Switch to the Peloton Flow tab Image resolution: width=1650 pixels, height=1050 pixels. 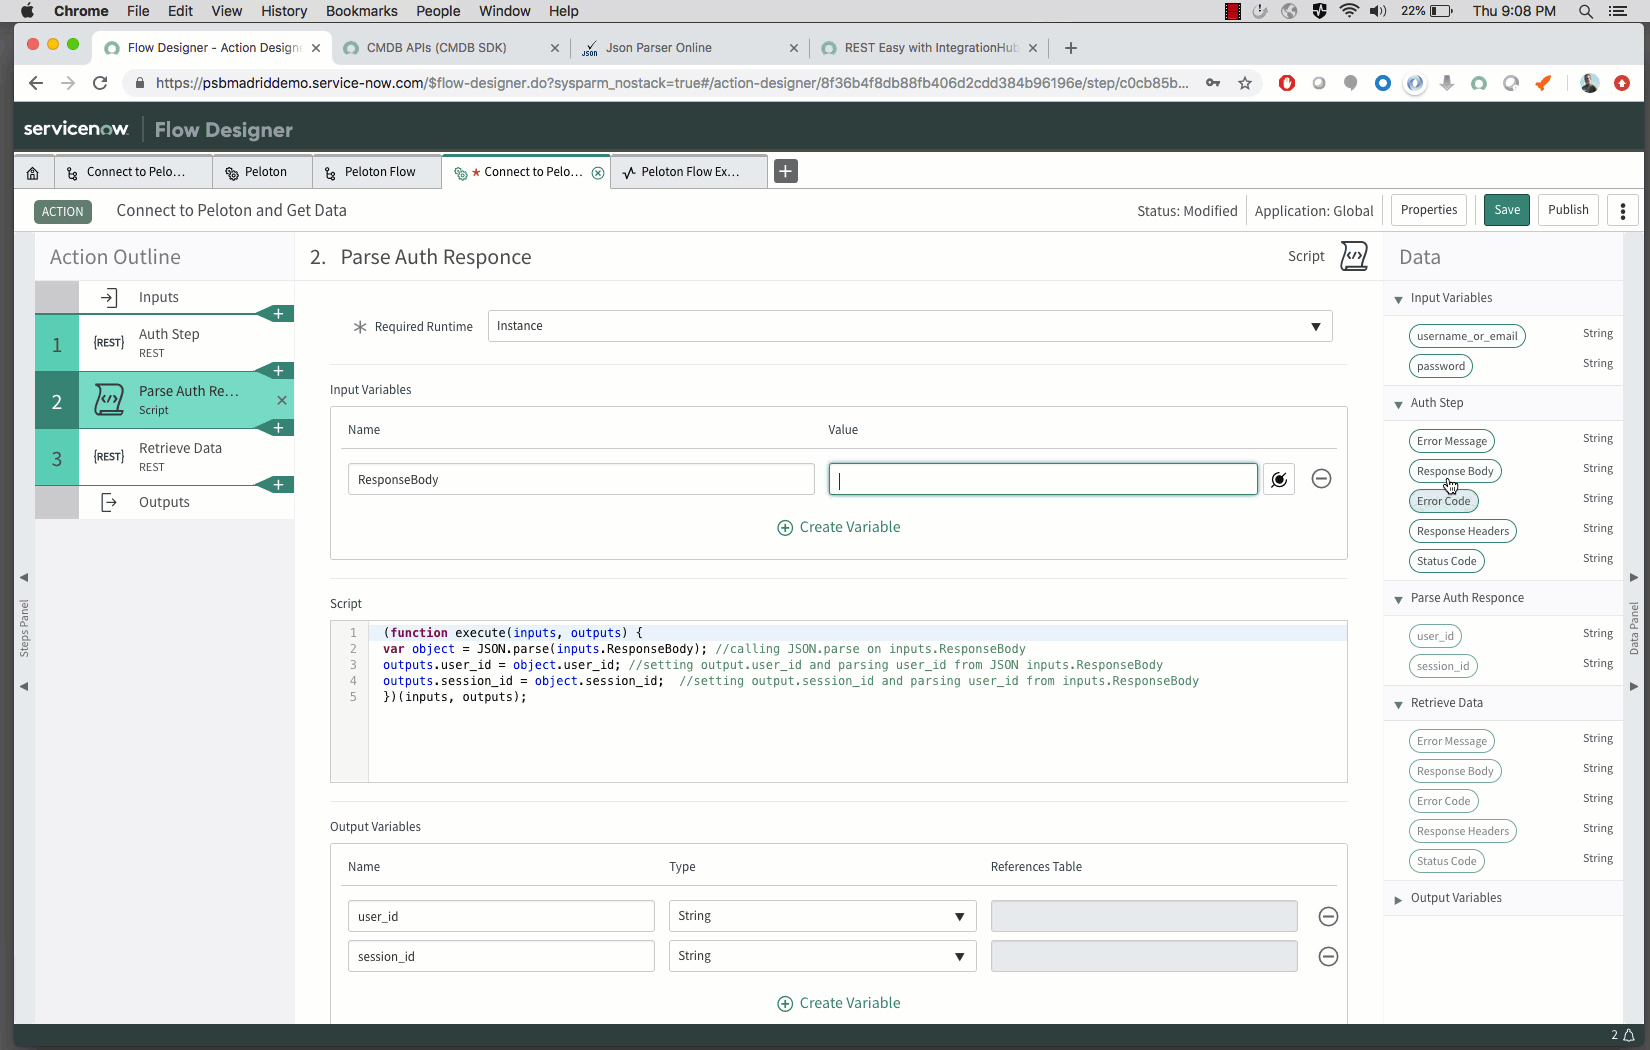point(378,172)
